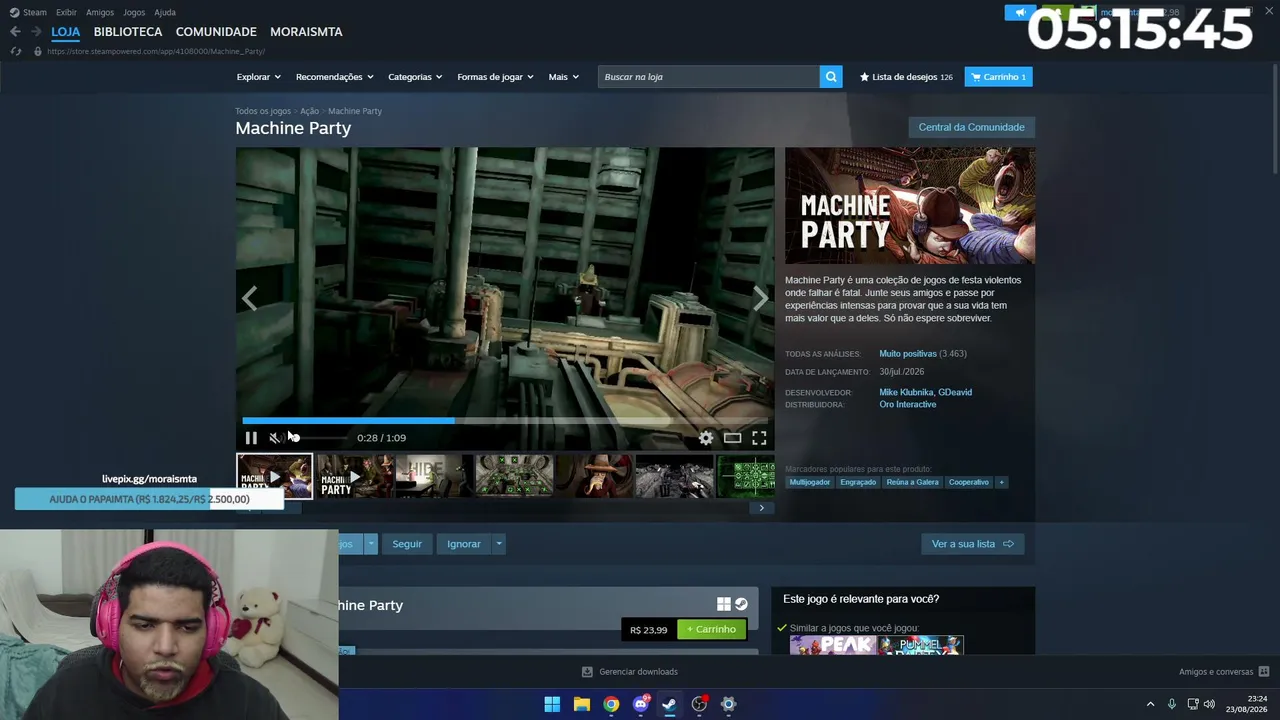Open the Ajuda menu
1280x720 pixels.
coord(165,12)
